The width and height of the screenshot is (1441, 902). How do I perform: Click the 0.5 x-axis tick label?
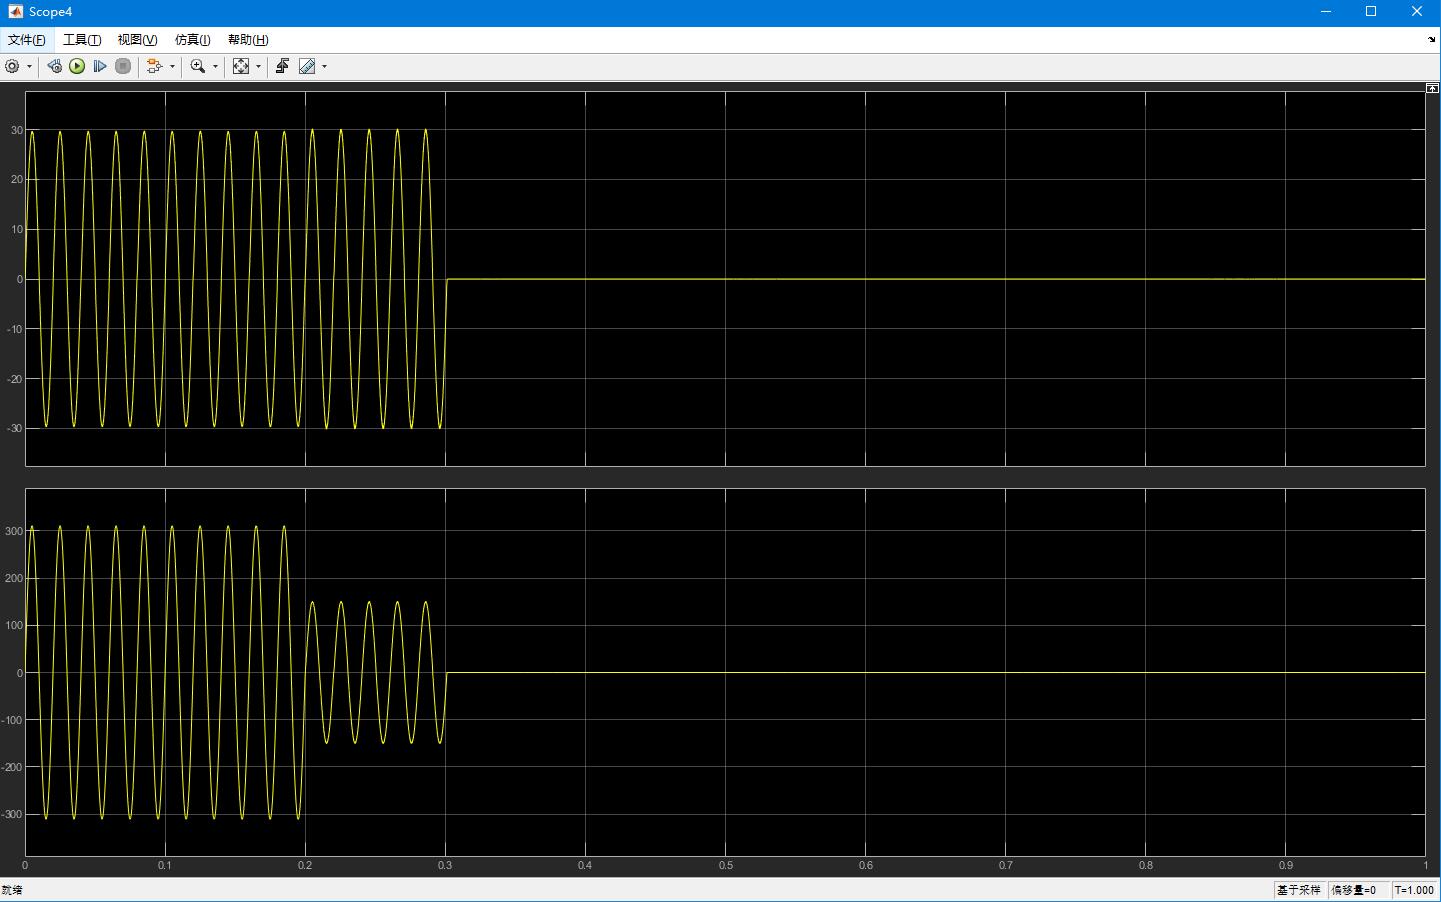tap(725, 865)
